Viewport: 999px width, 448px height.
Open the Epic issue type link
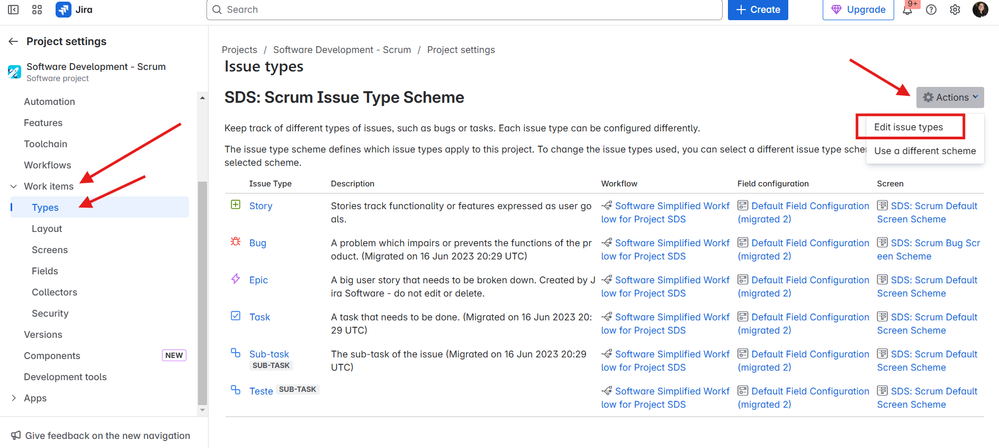click(x=259, y=280)
